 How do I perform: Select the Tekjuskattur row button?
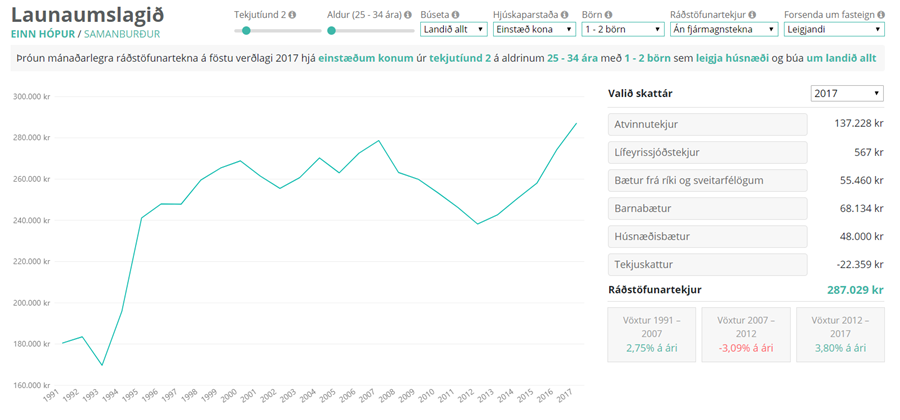pyautogui.click(x=707, y=265)
